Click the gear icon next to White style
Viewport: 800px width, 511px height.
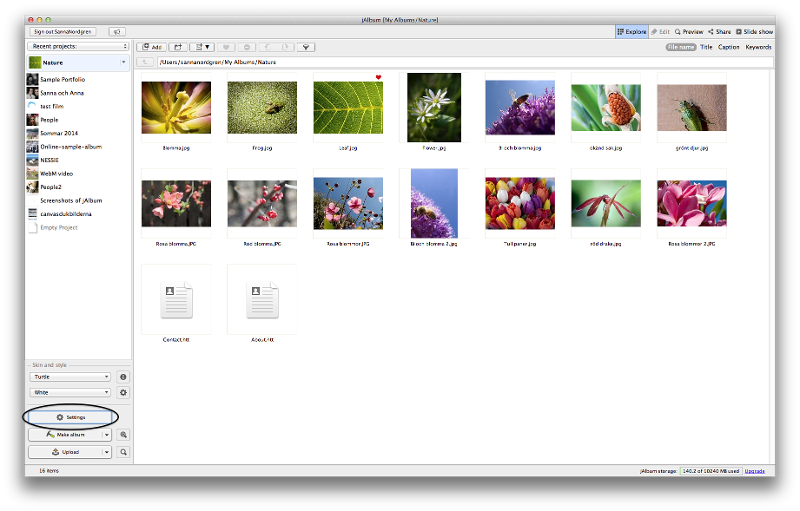[x=123, y=393]
